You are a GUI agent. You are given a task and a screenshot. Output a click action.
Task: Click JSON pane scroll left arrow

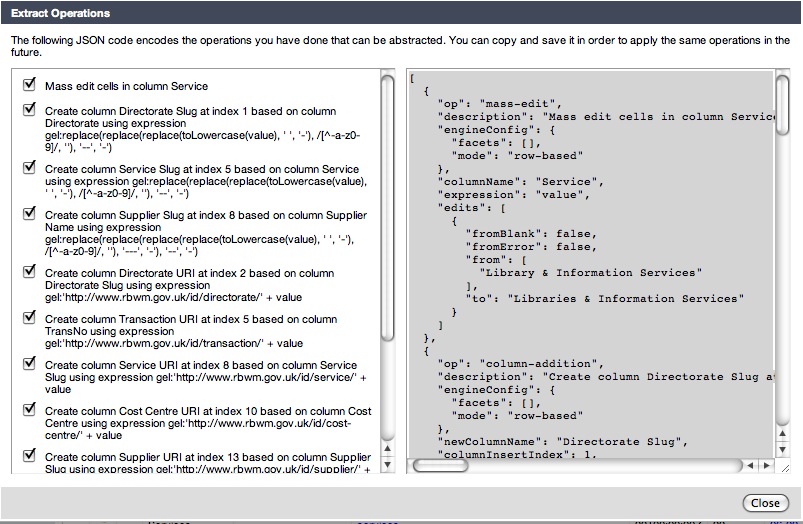point(750,465)
